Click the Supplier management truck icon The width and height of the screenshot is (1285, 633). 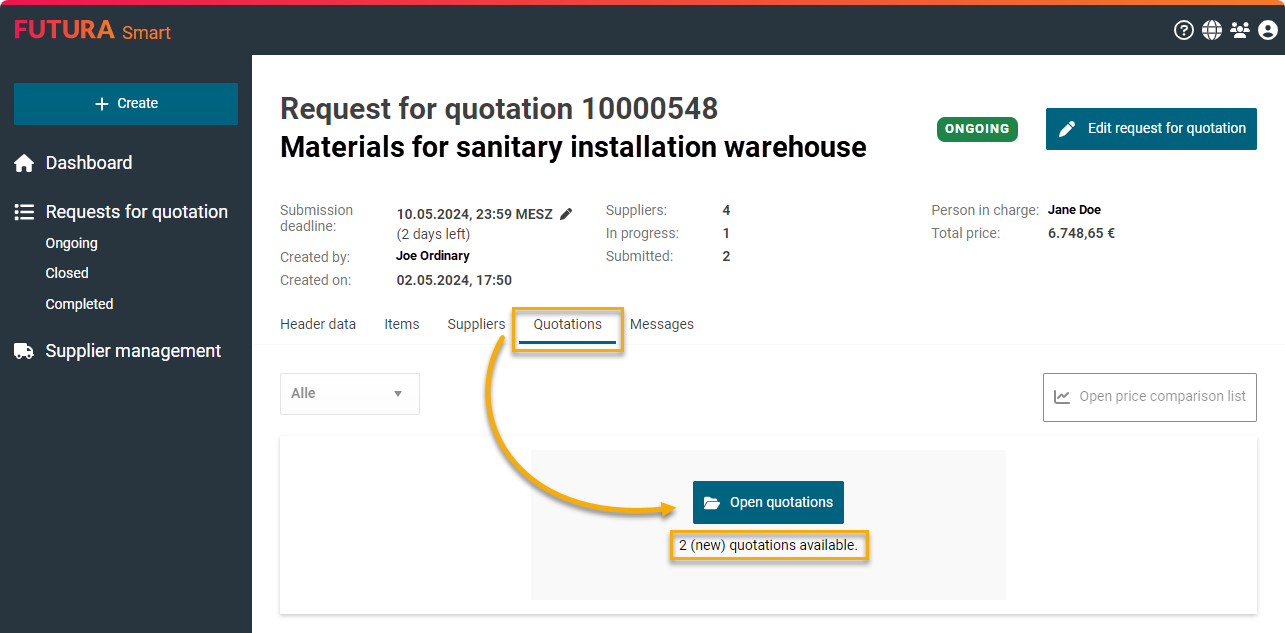point(24,351)
